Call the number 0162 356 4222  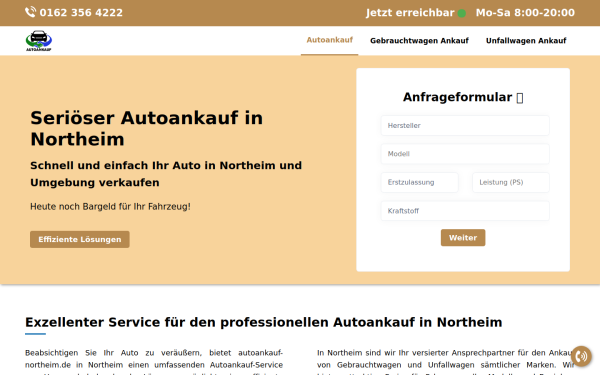click(81, 13)
